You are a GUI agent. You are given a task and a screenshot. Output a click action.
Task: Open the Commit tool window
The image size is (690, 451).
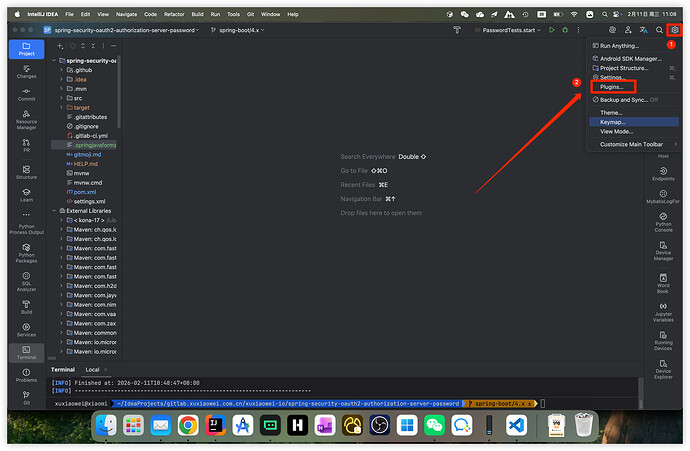pos(26,95)
